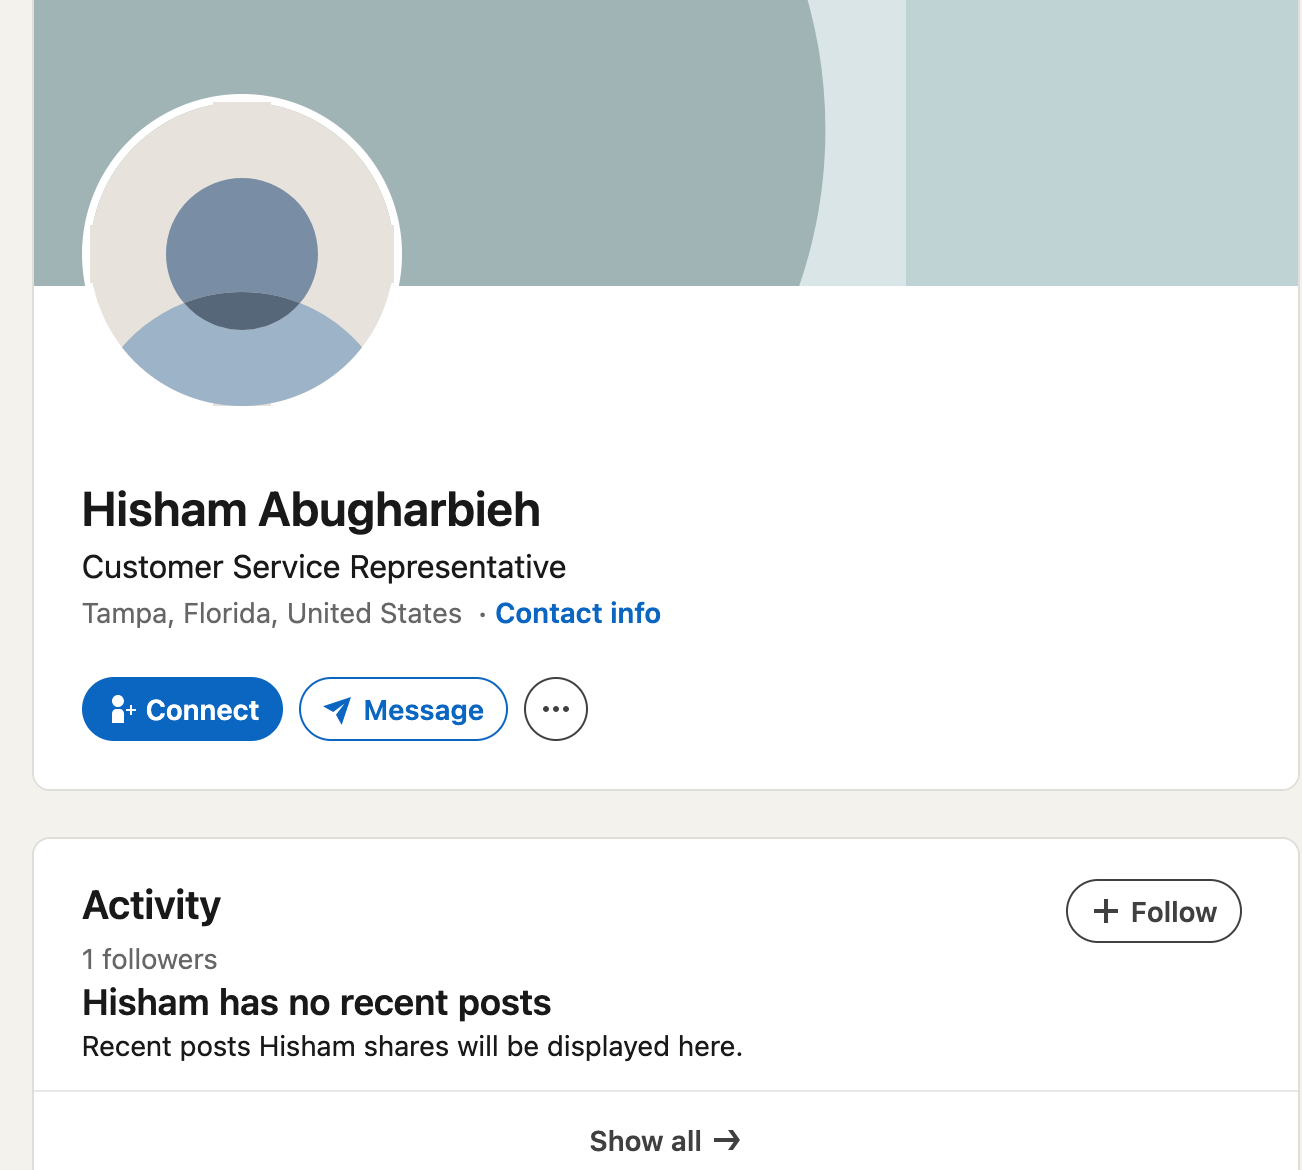Click the person-plus icon on Connect

tap(122, 709)
